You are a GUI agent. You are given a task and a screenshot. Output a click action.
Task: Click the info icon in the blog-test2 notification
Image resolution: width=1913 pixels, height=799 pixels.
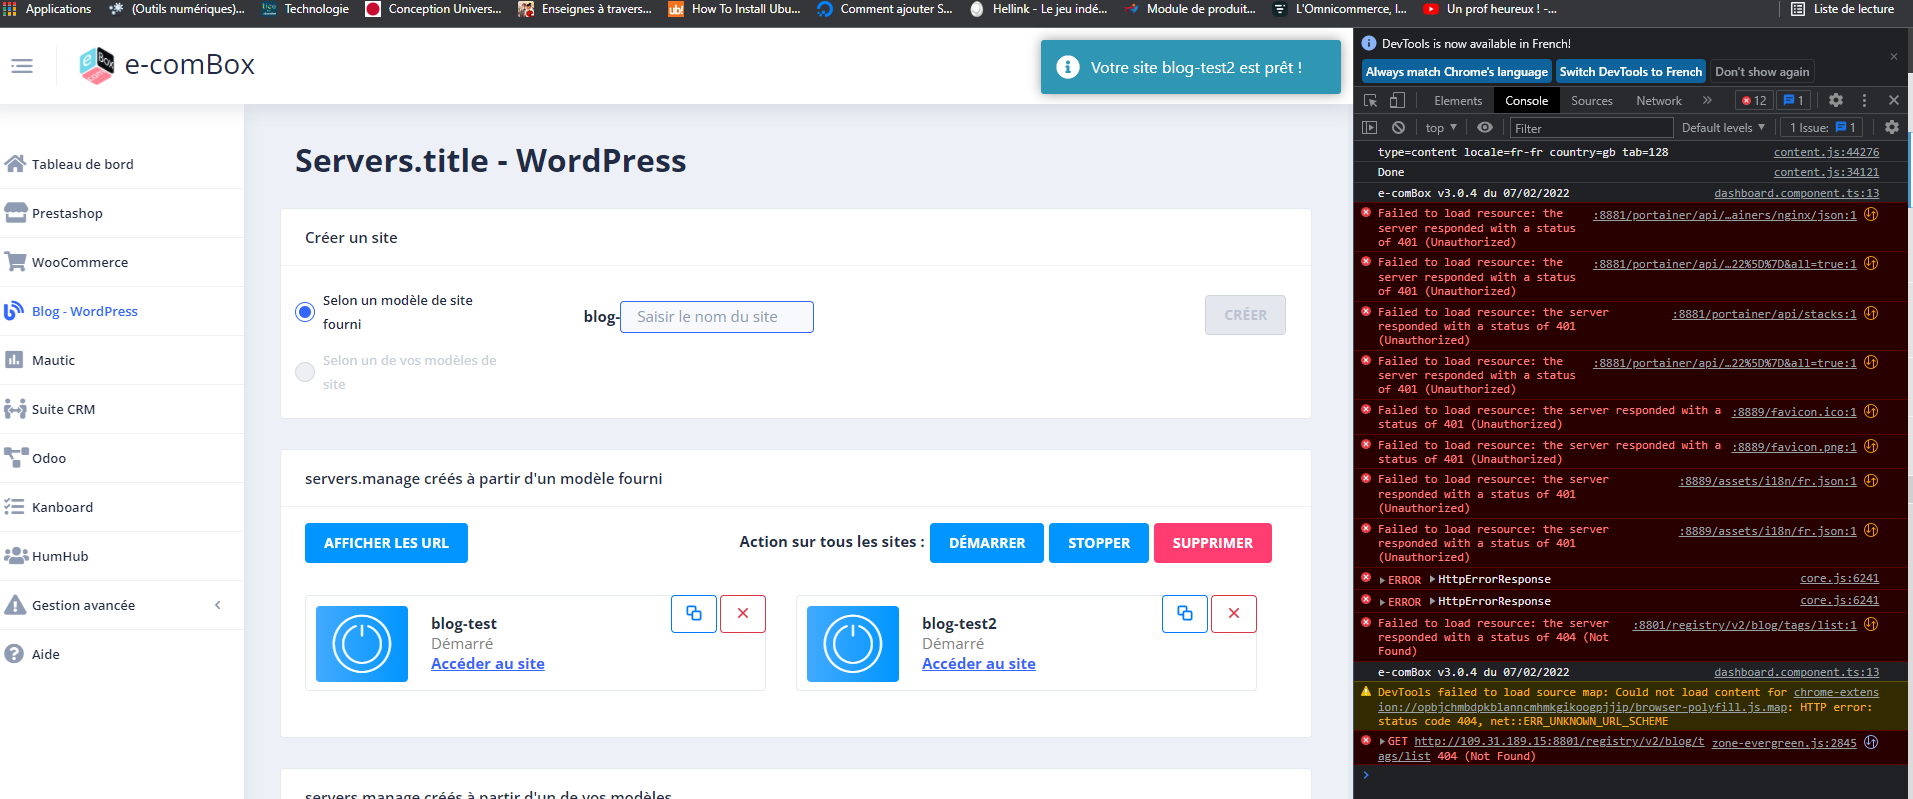point(1068,67)
